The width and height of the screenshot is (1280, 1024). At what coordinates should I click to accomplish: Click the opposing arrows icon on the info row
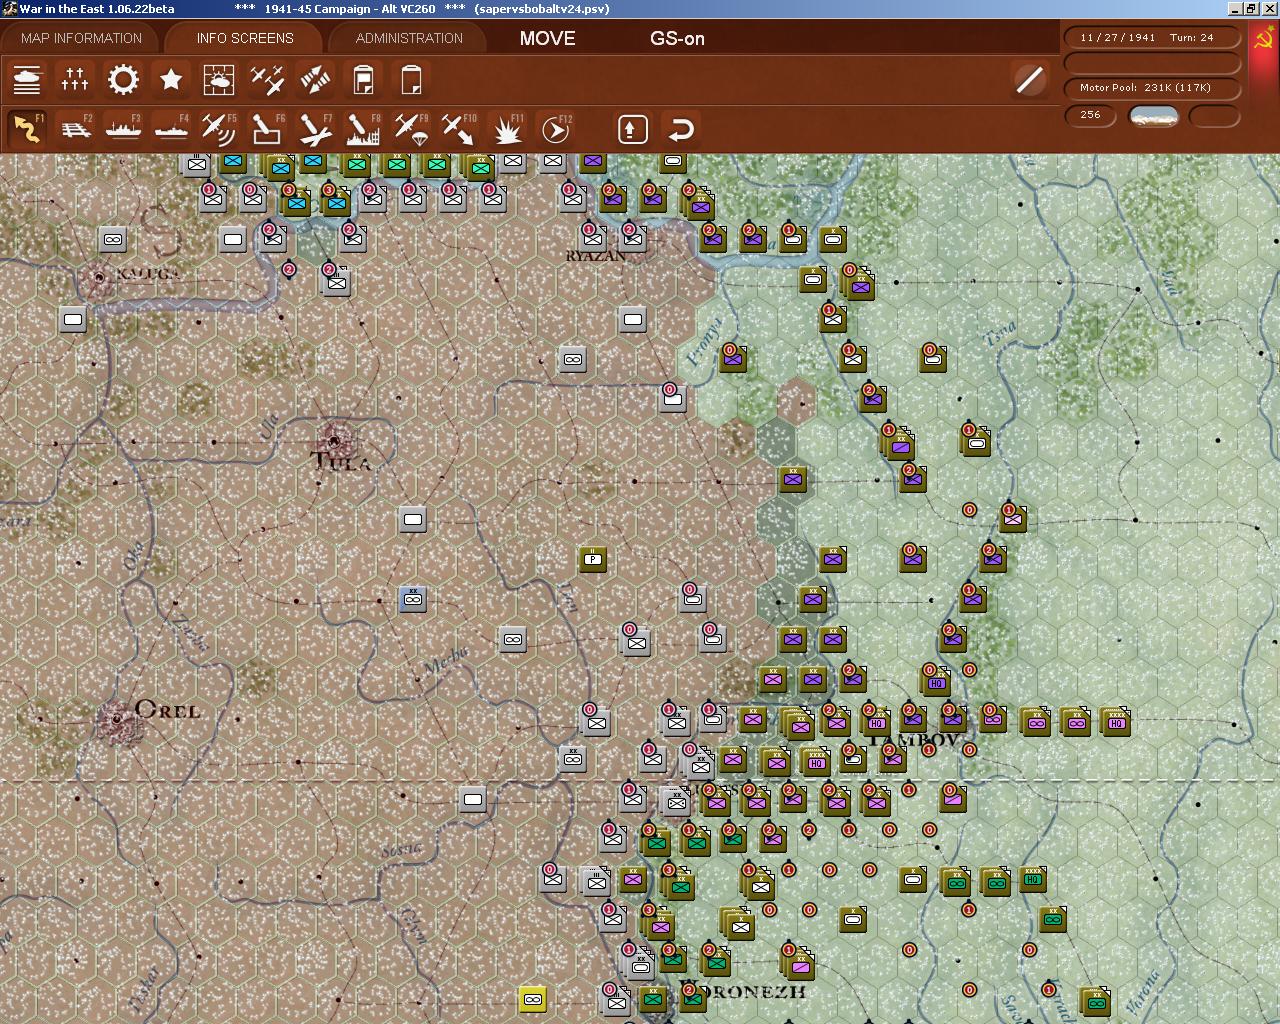point(315,79)
